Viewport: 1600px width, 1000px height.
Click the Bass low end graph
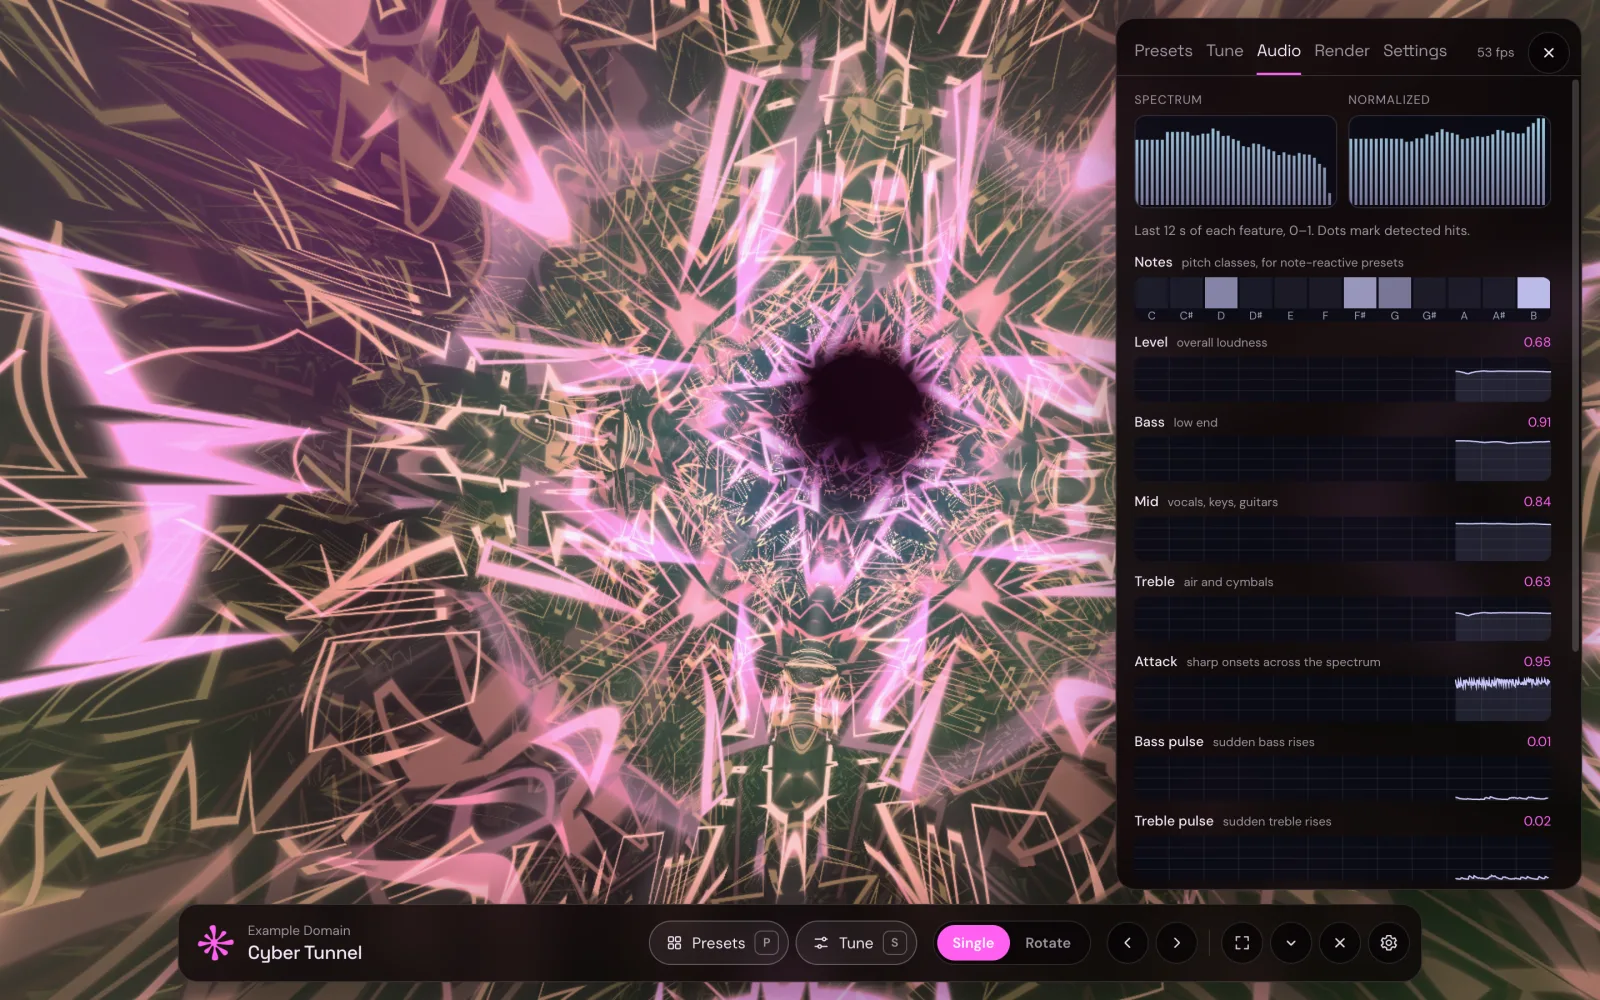click(1342, 460)
